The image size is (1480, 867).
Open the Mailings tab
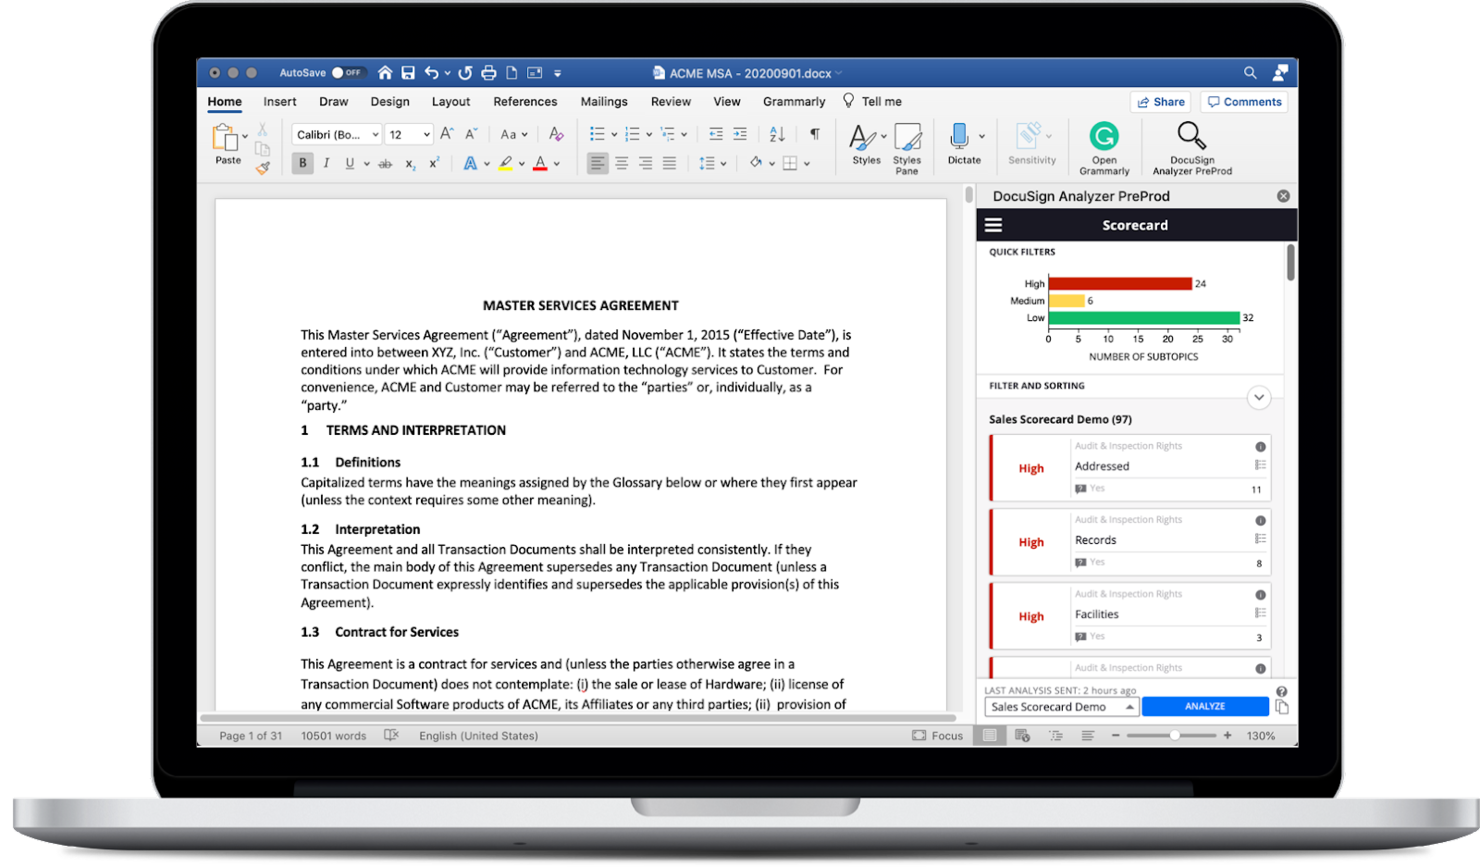click(604, 101)
